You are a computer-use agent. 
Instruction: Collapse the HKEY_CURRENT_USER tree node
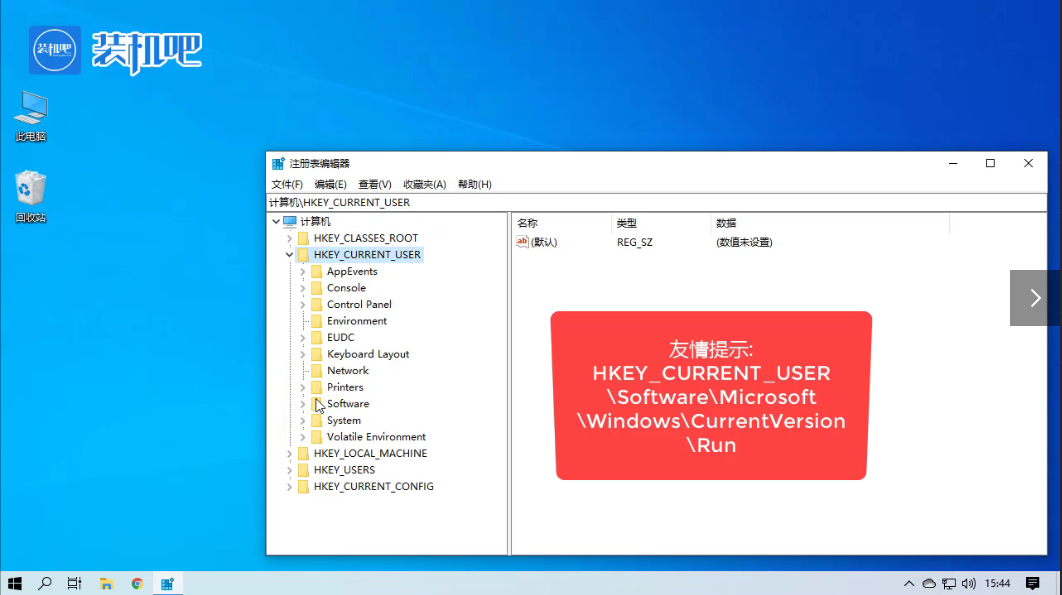coord(290,255)
